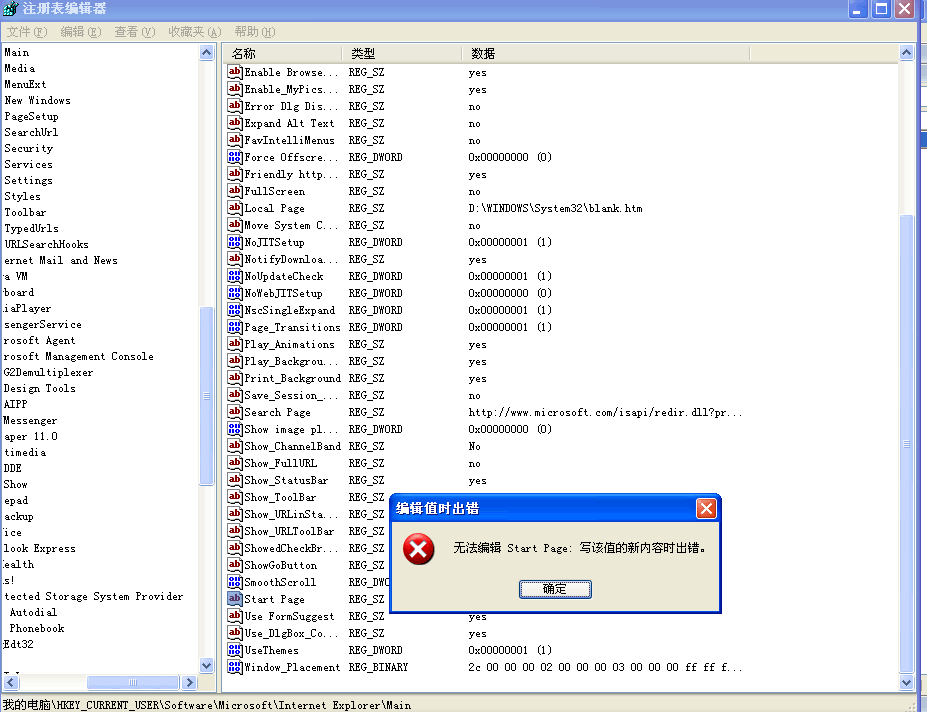Sort by the 数据 column header
Viewport: 927px width, 712px height.
click(x=606, y=54)
